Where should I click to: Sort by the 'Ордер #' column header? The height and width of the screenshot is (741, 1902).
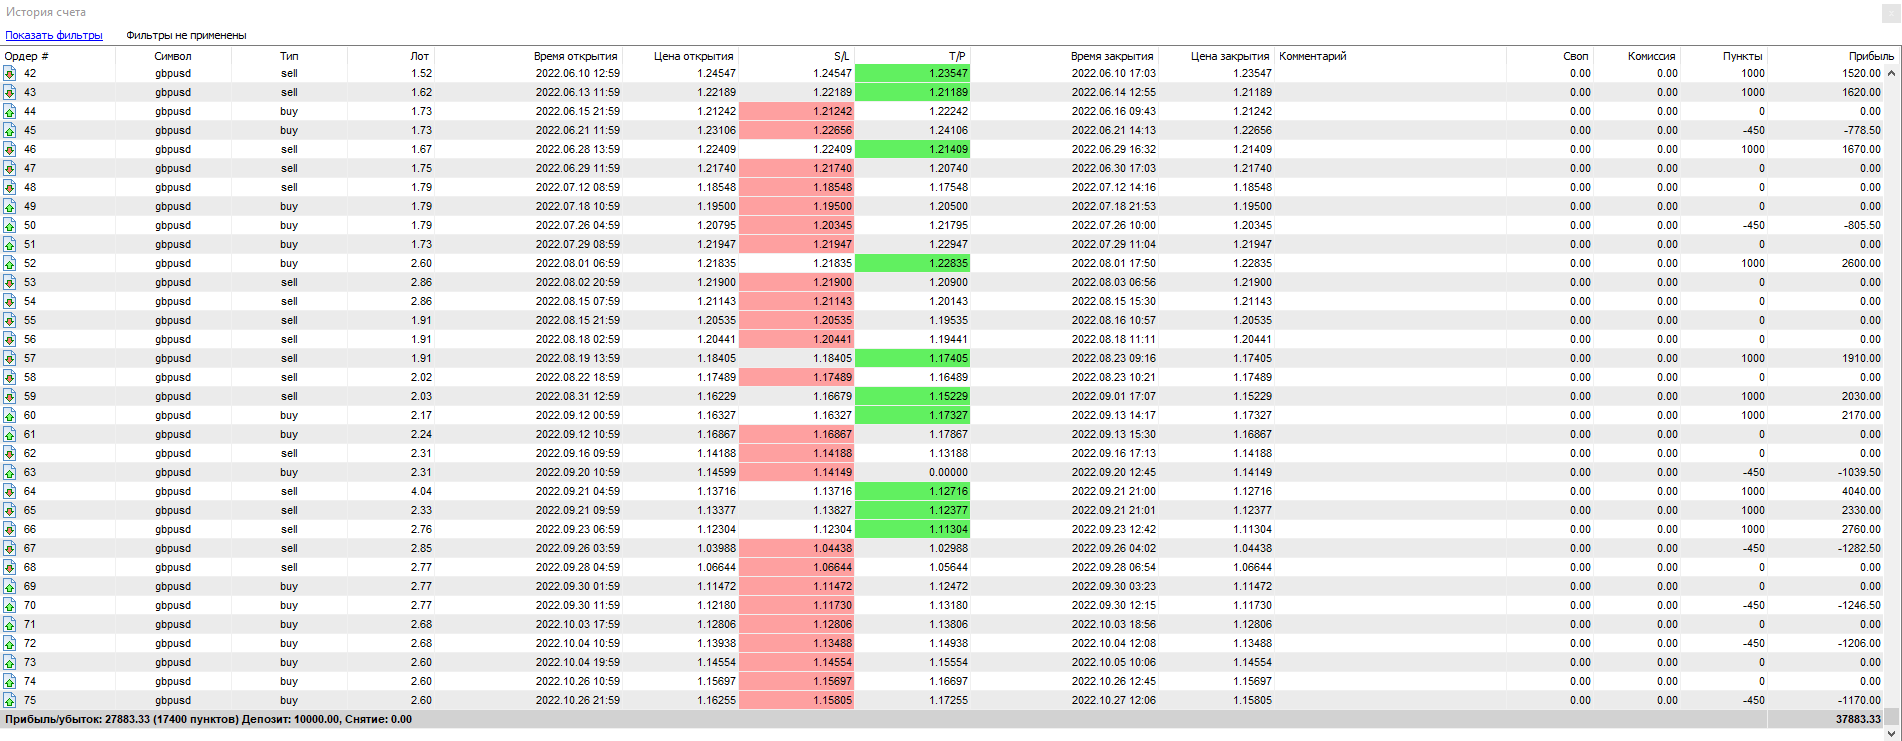(x=27, y=56)
